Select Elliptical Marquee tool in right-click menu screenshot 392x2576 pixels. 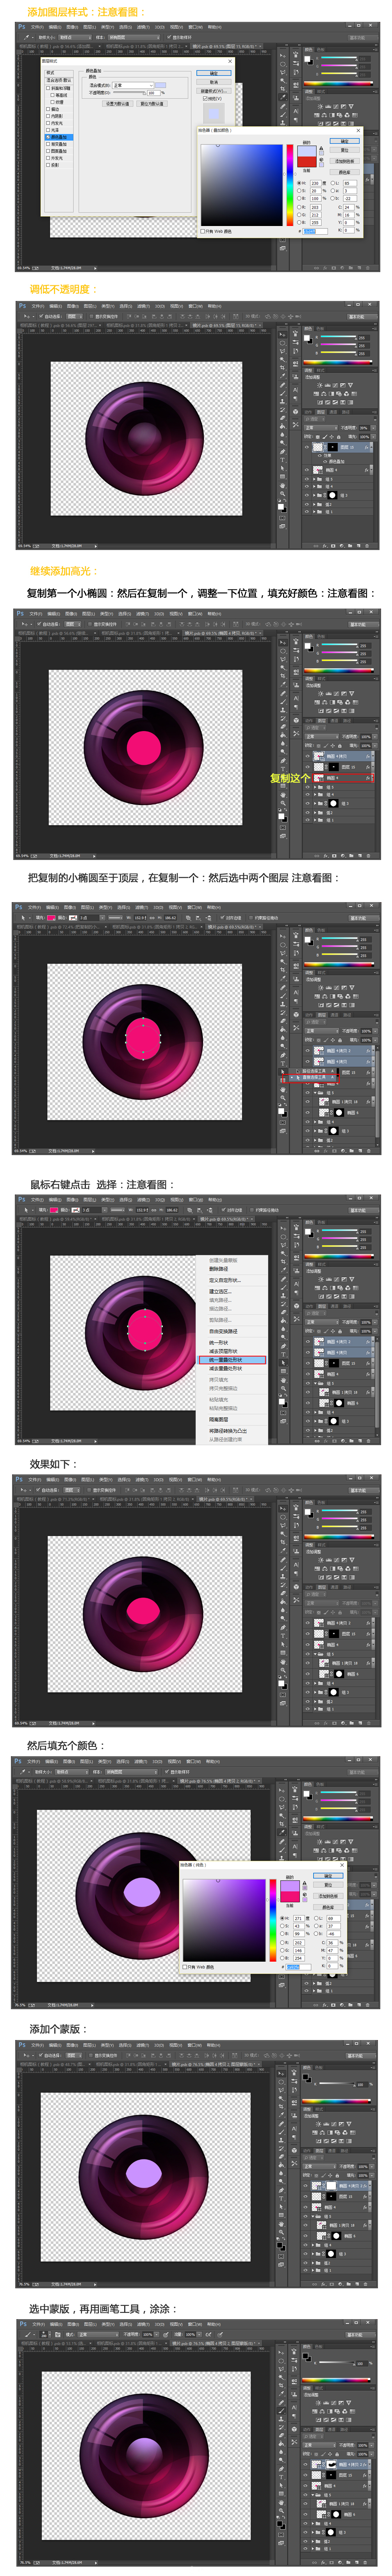coord(284,1237)
